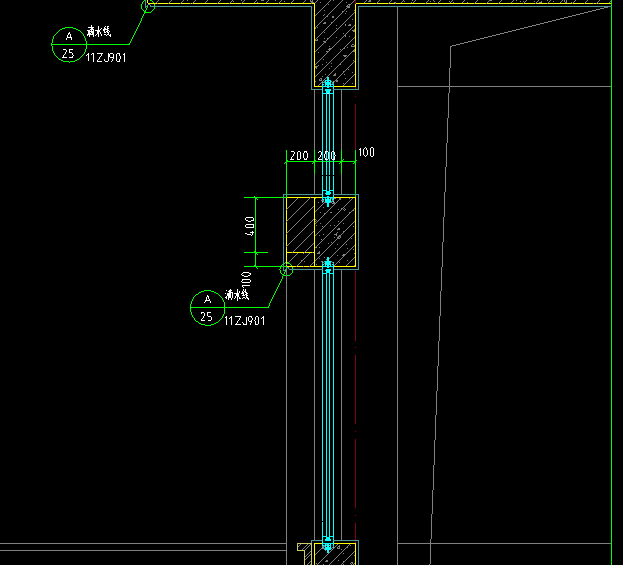
Task: Select green circle marker at middle block corner
Action: 286,268
